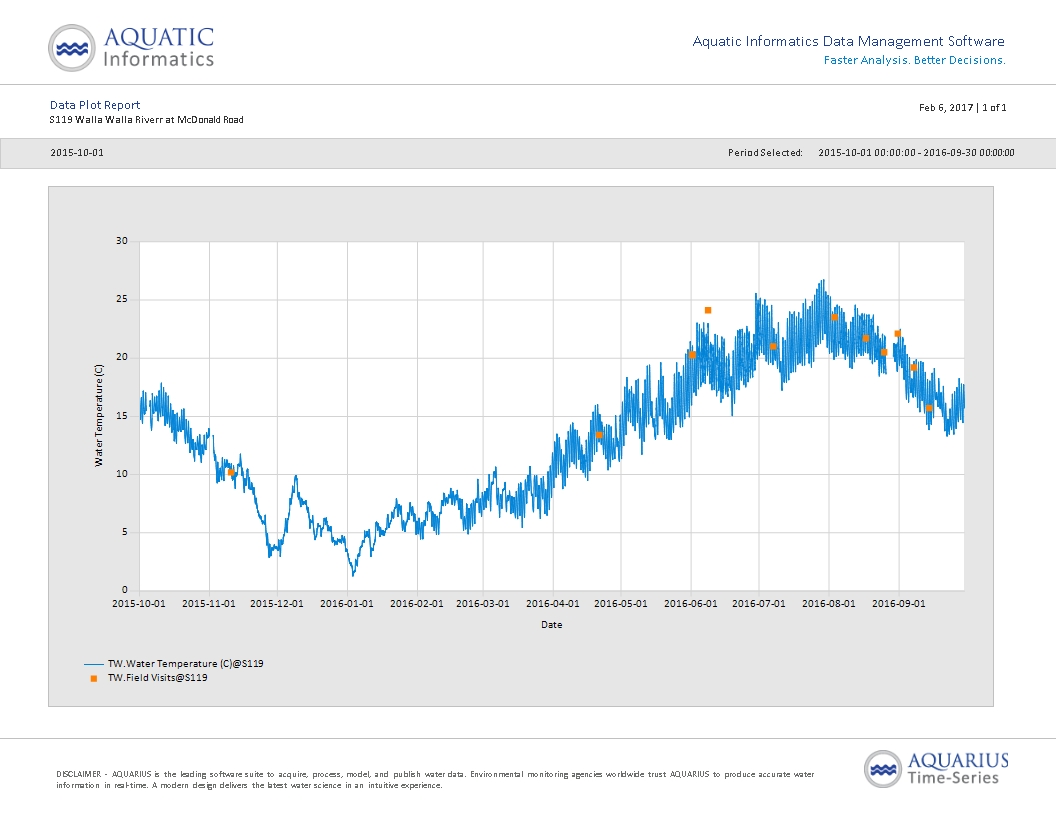Viewport: 1056px width, 816px height.
Task: Click x-axis label '2016-03-01'
Action: [x=483, y=604]
